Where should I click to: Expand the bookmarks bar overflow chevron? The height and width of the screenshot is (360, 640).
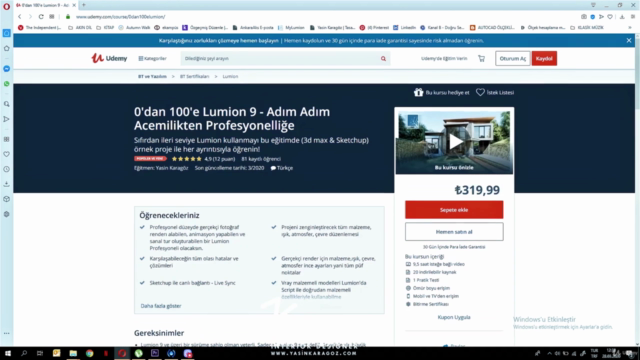[629, 28]
